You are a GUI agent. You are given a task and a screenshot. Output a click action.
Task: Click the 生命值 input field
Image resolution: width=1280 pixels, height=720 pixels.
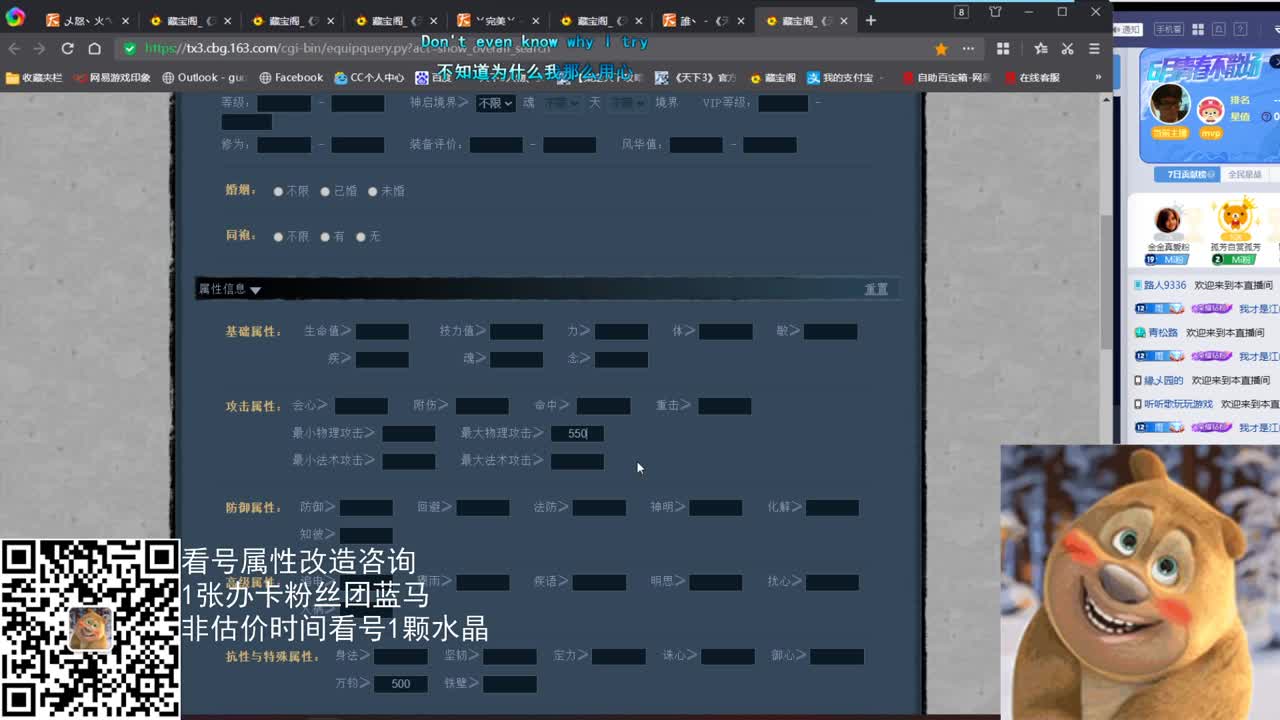(x=382, y=331)
